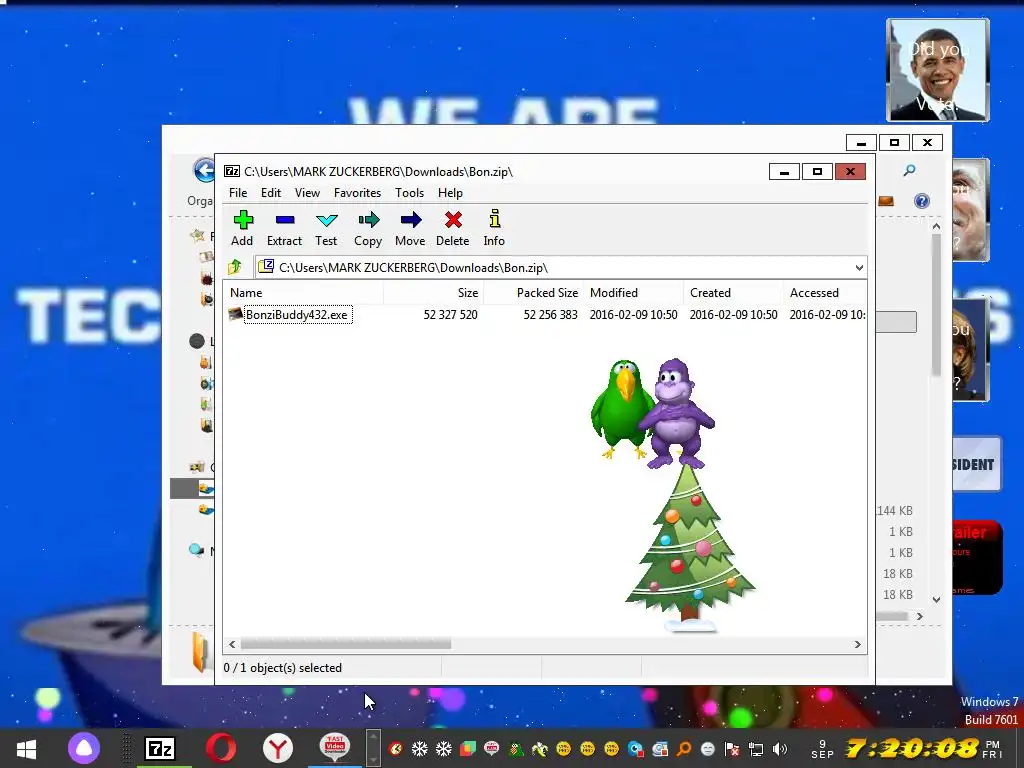This screenshot has width=1024, height=768.
Task: Click the packed size 52 256 383
Action: [550, 315]
